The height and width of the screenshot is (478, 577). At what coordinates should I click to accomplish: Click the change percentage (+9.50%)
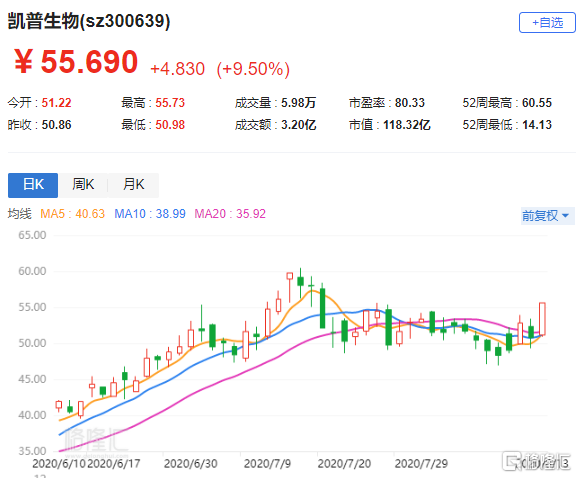pyautogui.click(x=253, y=69)
